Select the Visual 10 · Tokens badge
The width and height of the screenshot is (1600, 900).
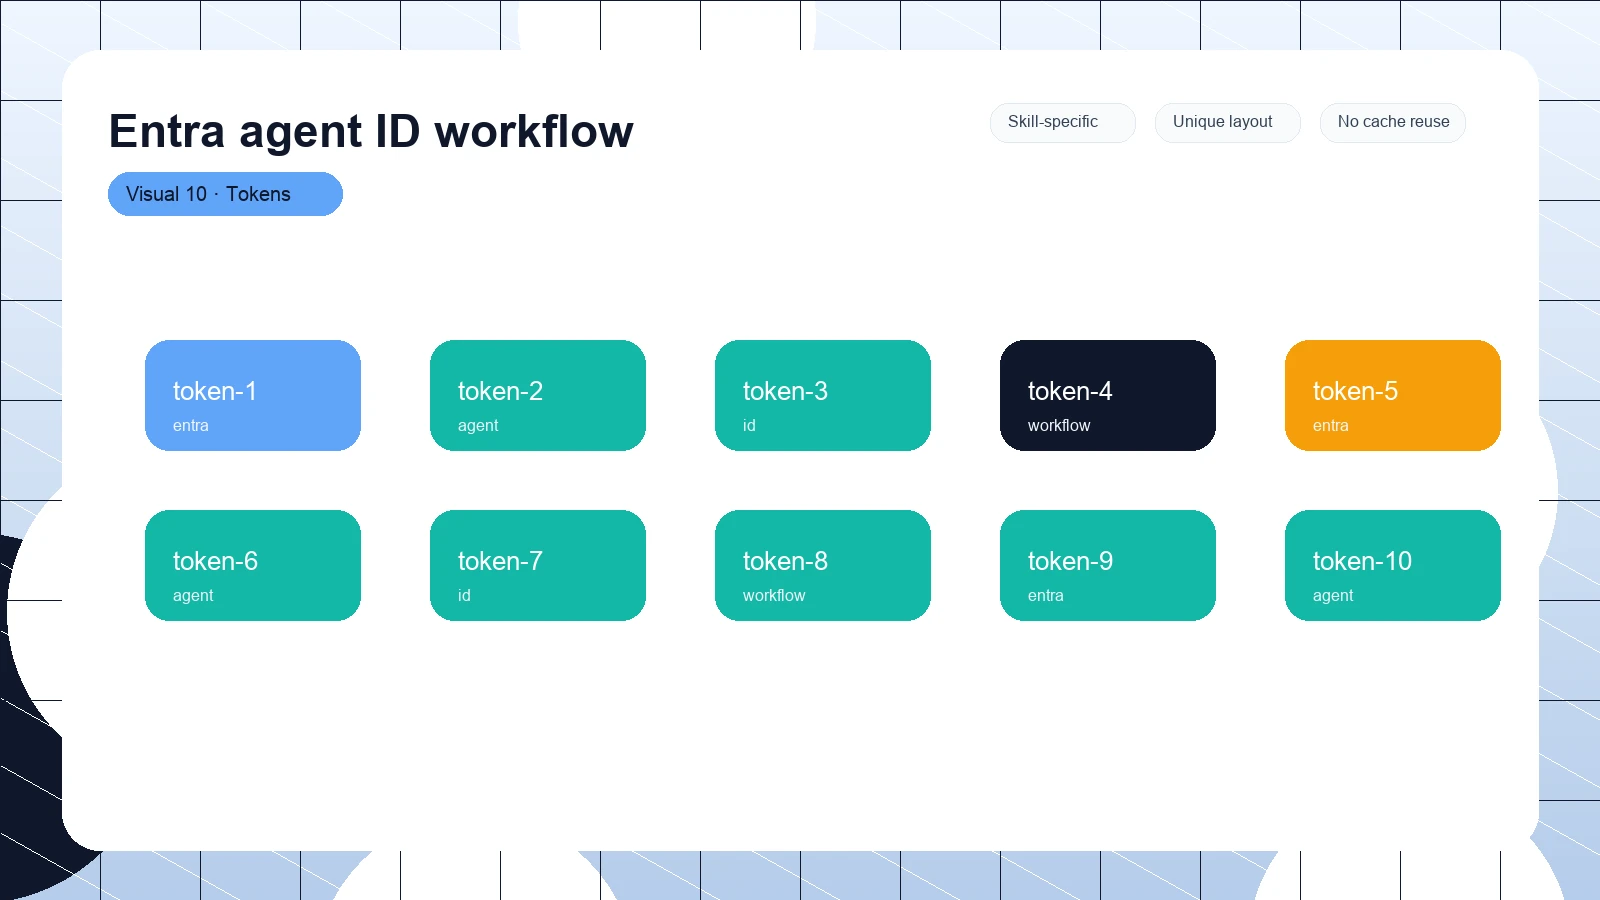[225, 194]
